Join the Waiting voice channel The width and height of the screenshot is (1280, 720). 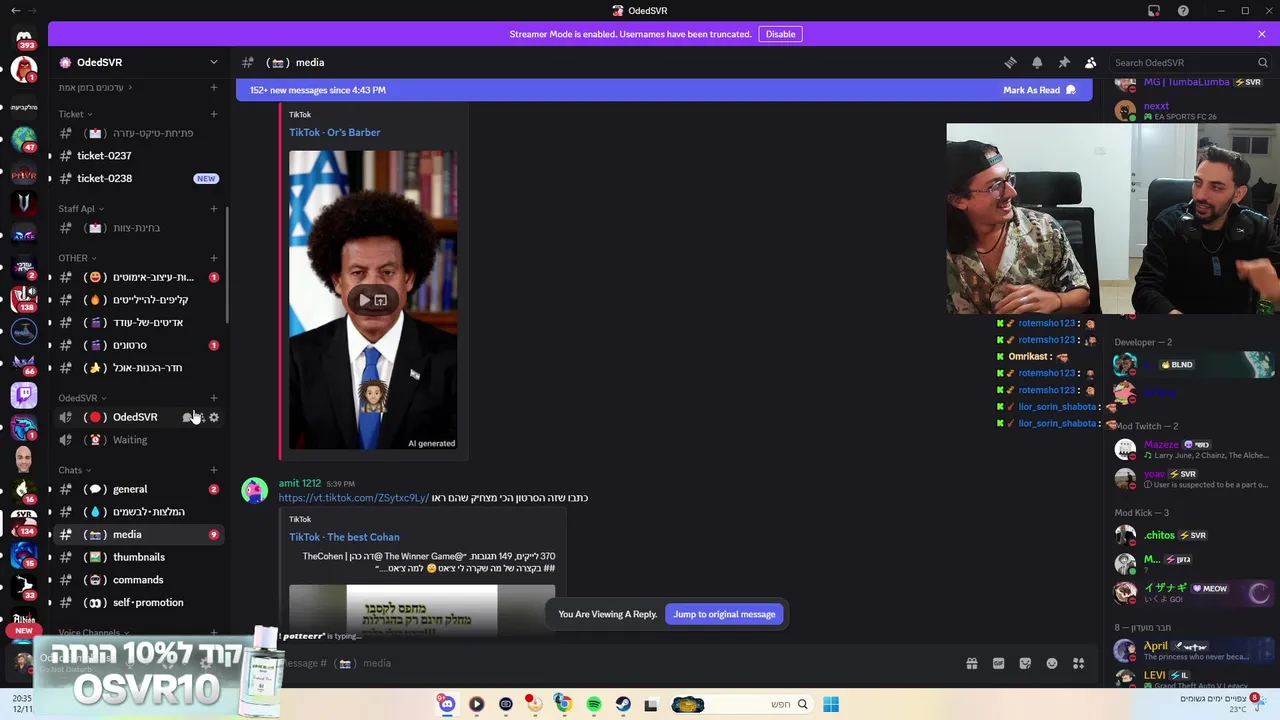(138, 440)
